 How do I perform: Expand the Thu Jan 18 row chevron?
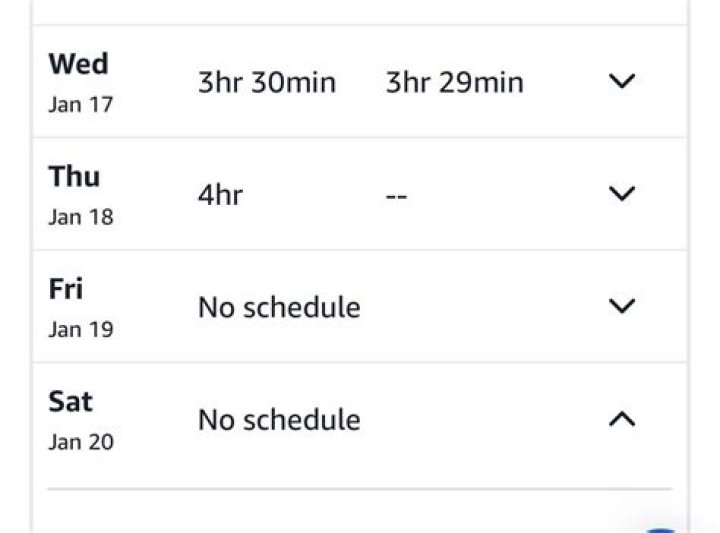(x=622, y=194)
